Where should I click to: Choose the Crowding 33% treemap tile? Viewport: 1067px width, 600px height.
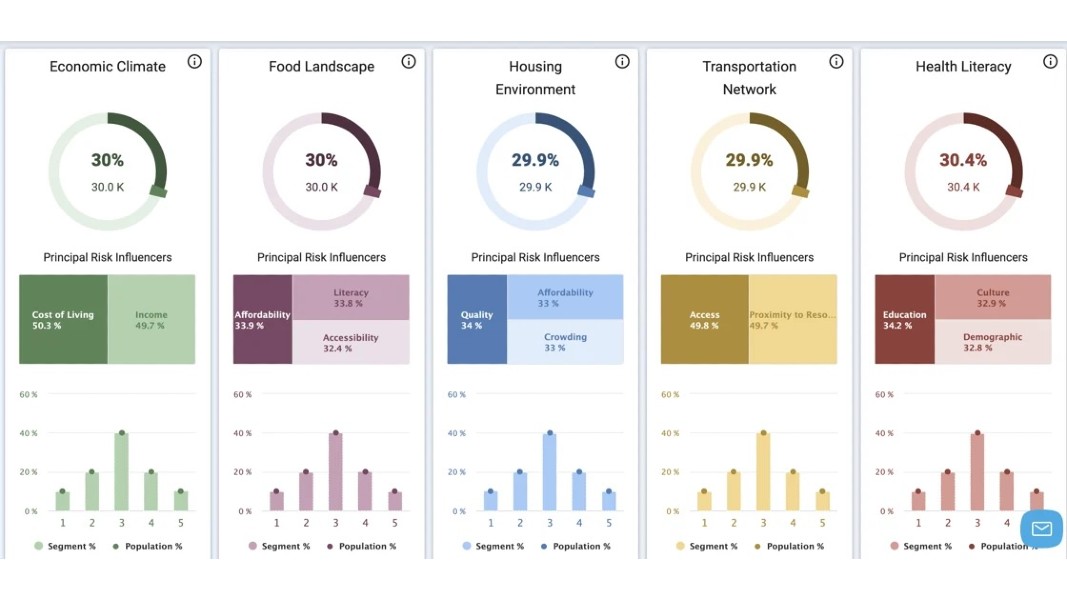click(x=565, y=342)
